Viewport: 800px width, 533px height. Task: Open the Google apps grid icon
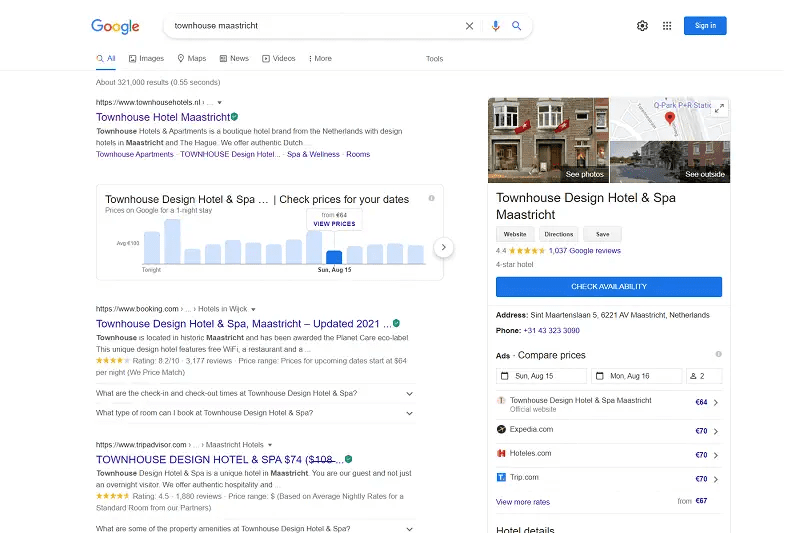[x=667, y=26]
